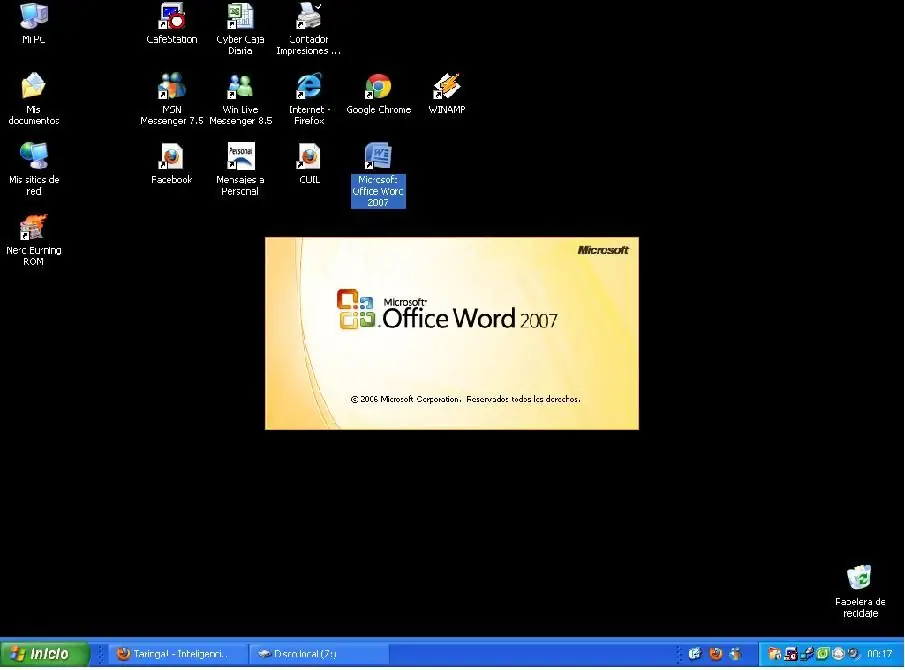Click the taskbar clock showing 00:17

pyautogui.click(x=880, y=654)
